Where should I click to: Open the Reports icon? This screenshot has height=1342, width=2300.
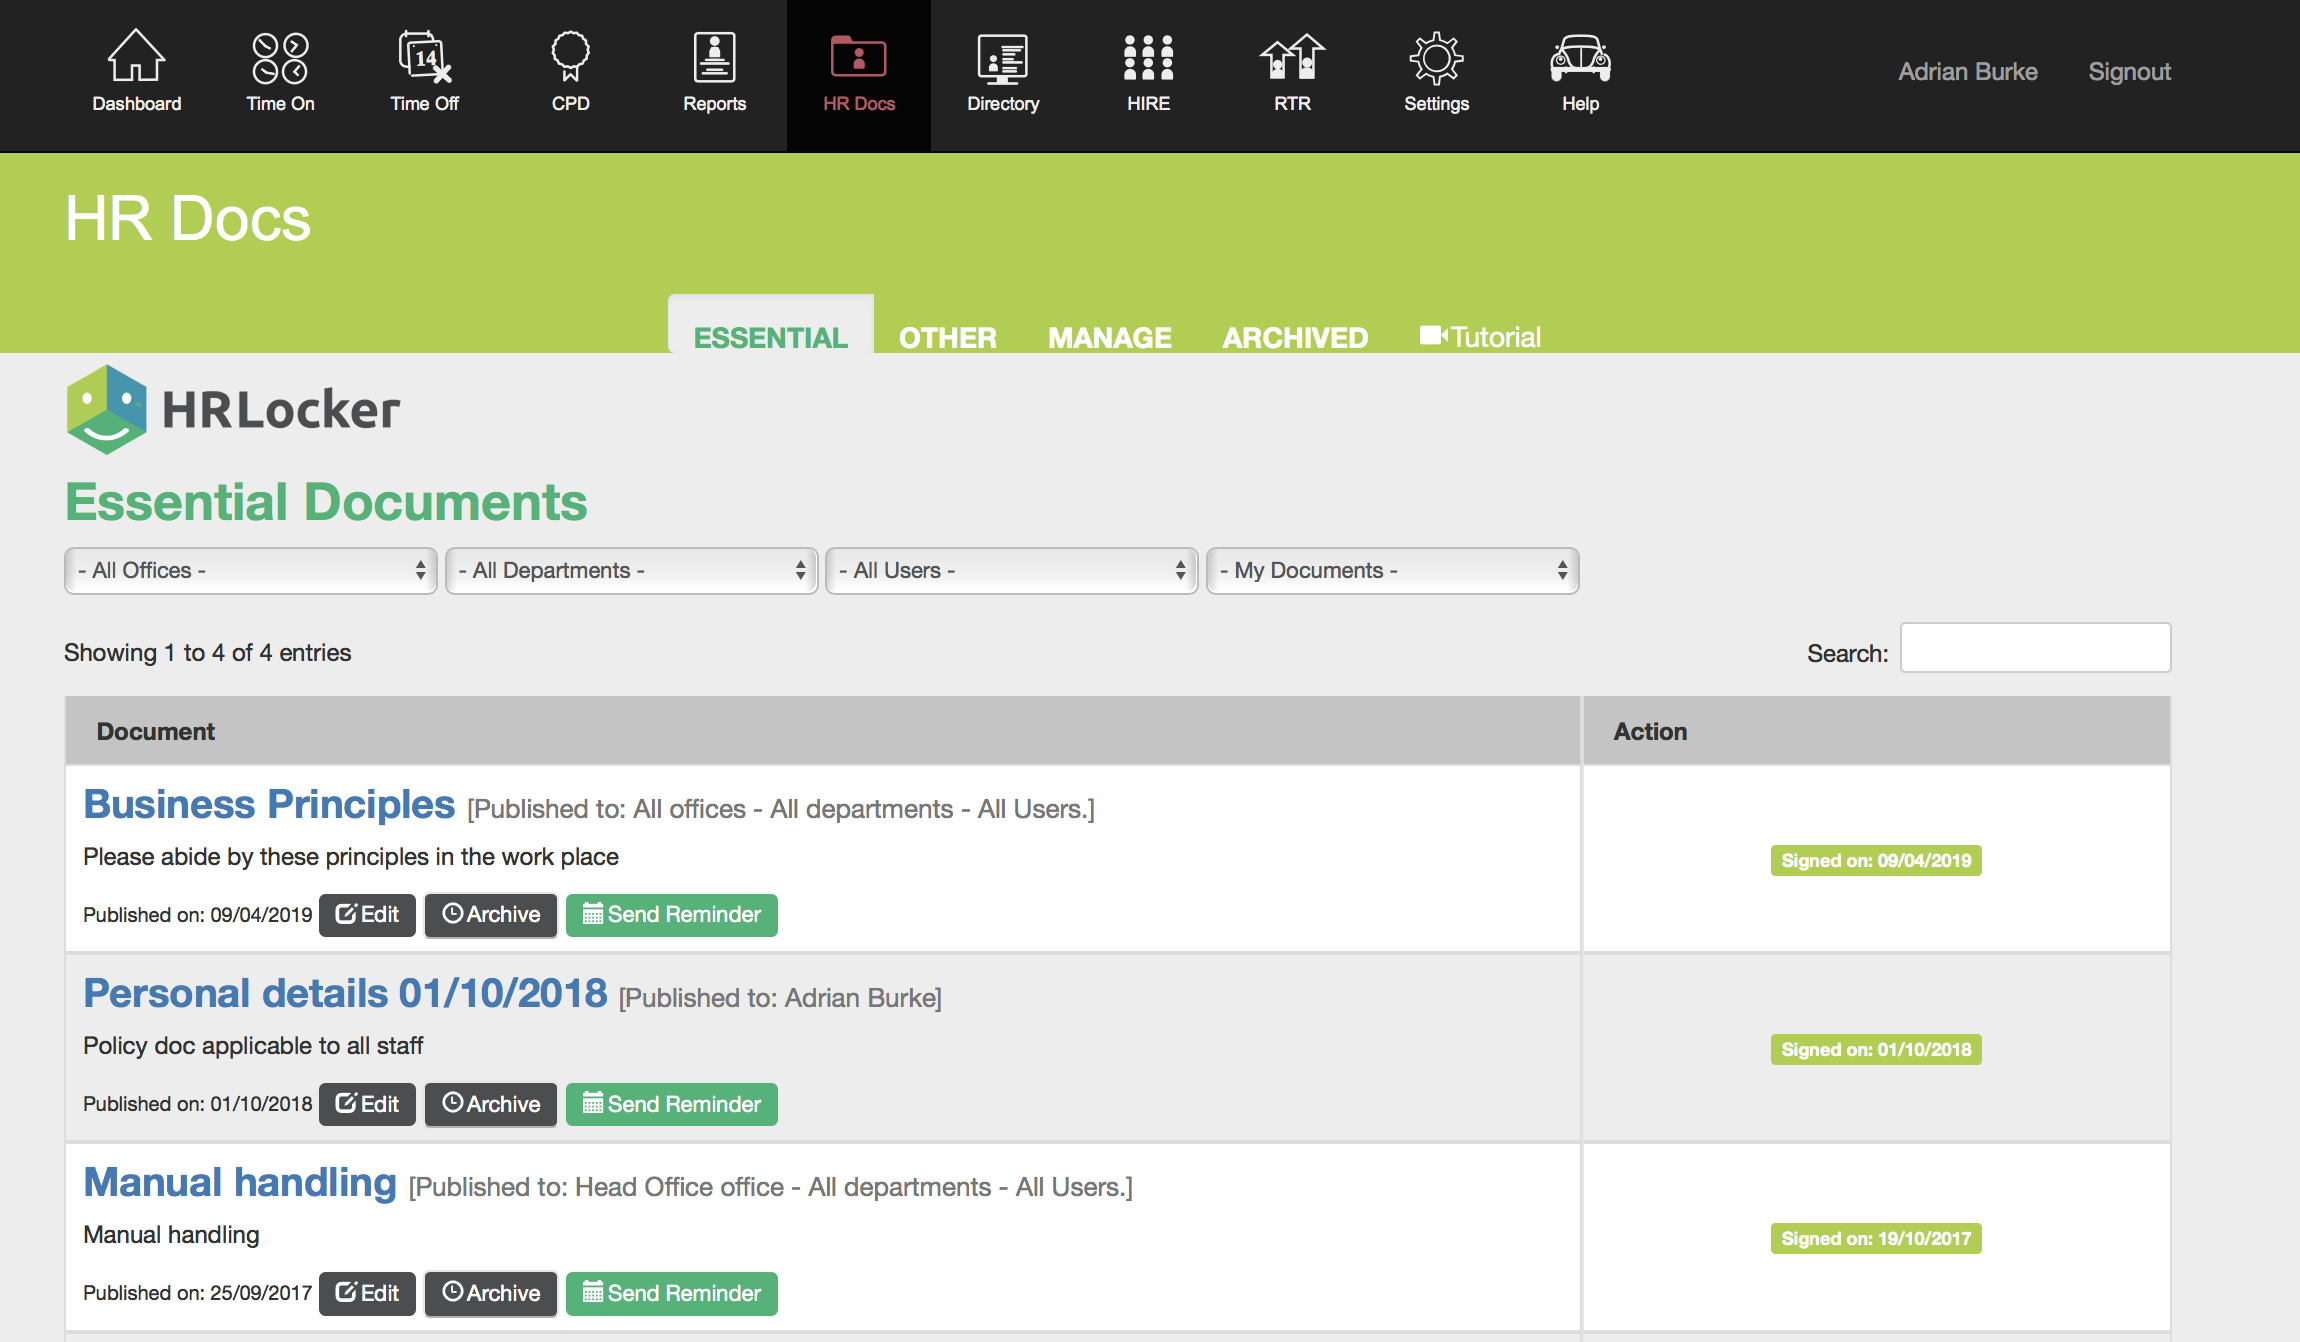714,58
